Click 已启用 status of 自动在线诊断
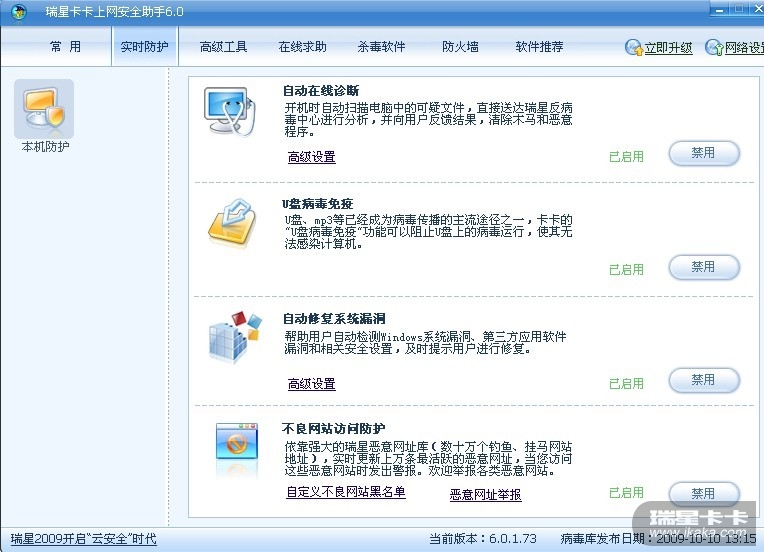This screenshot has height=552, width=764. [626, 157]
